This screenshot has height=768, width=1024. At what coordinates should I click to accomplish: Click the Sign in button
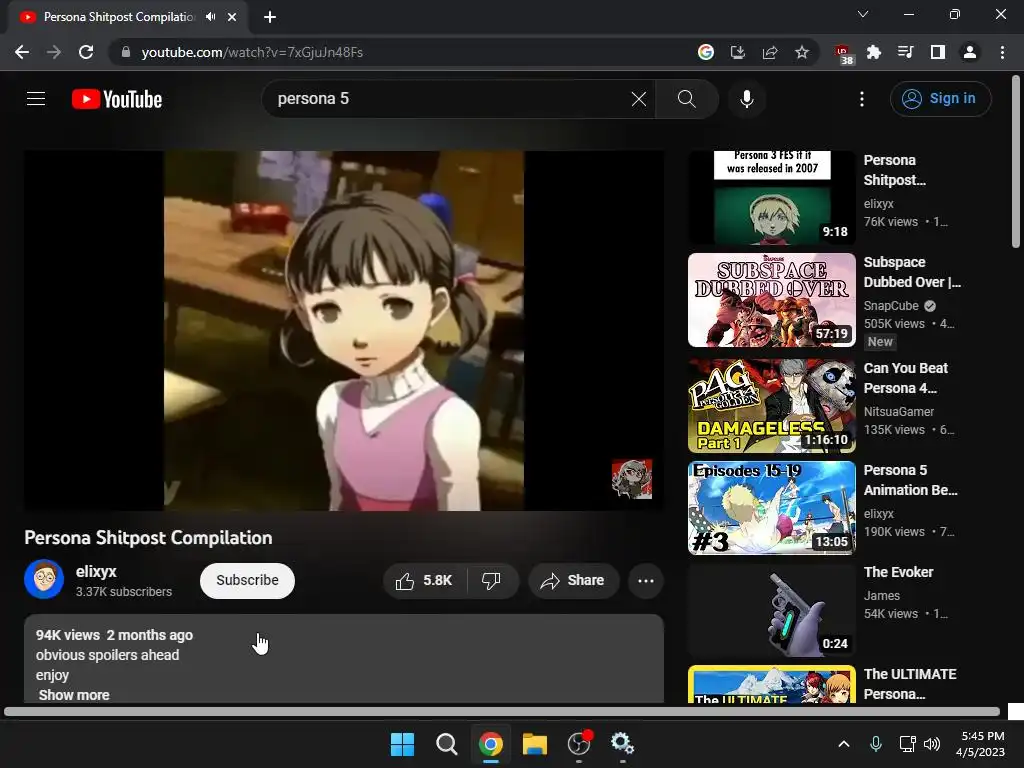tap(940, 99)
